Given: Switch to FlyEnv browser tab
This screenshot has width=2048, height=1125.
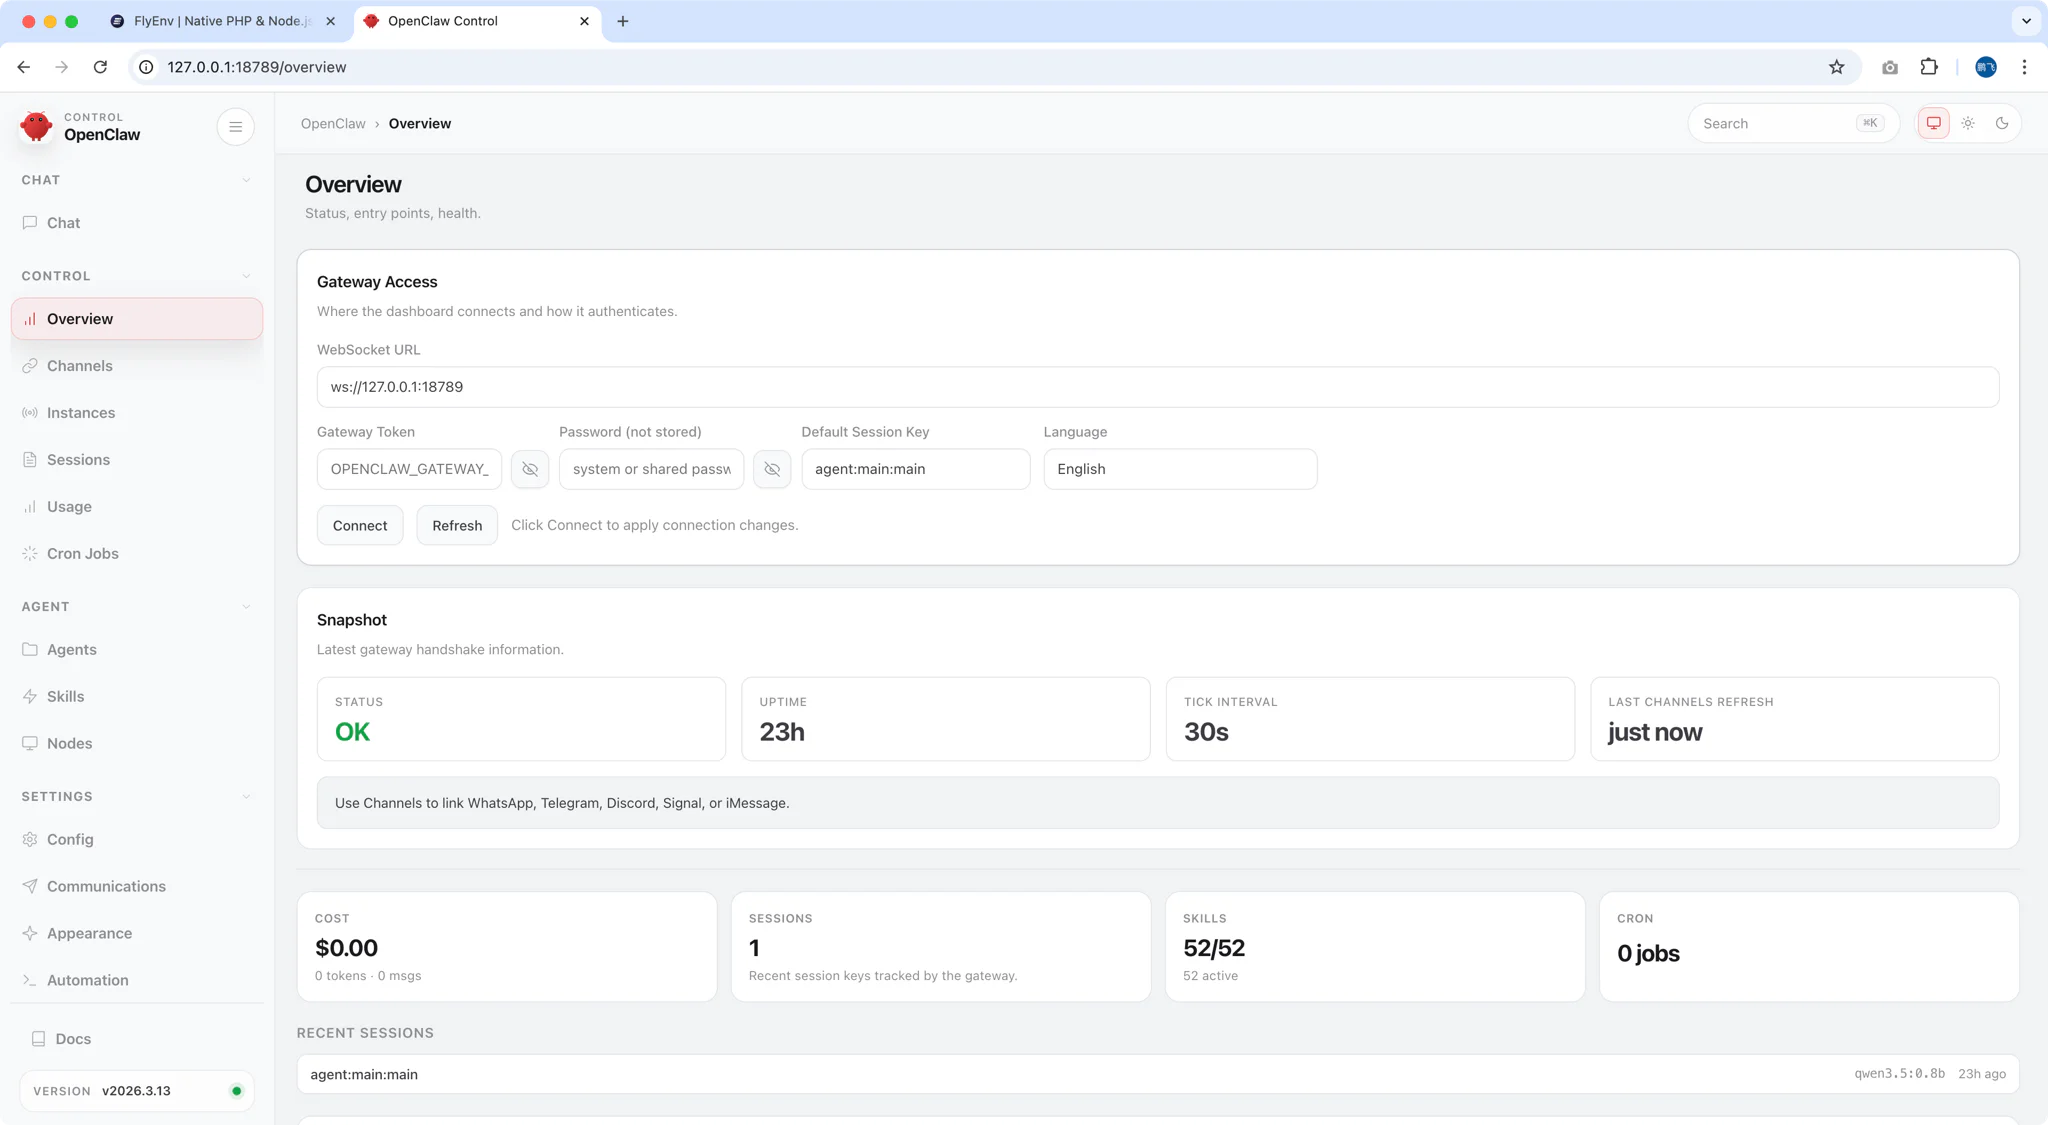Looking at the screenshot, I should (x=222, y=21).
